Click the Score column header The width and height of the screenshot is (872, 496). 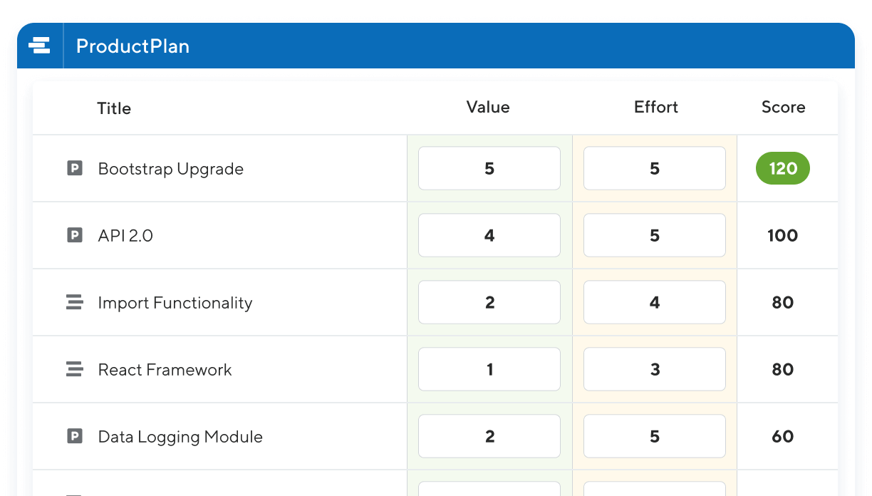point(783,107)
